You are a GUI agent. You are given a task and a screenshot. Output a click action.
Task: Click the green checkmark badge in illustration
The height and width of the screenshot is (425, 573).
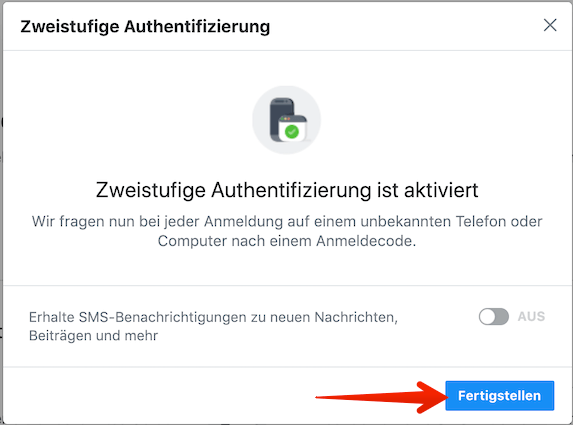(x=292, y=132)
